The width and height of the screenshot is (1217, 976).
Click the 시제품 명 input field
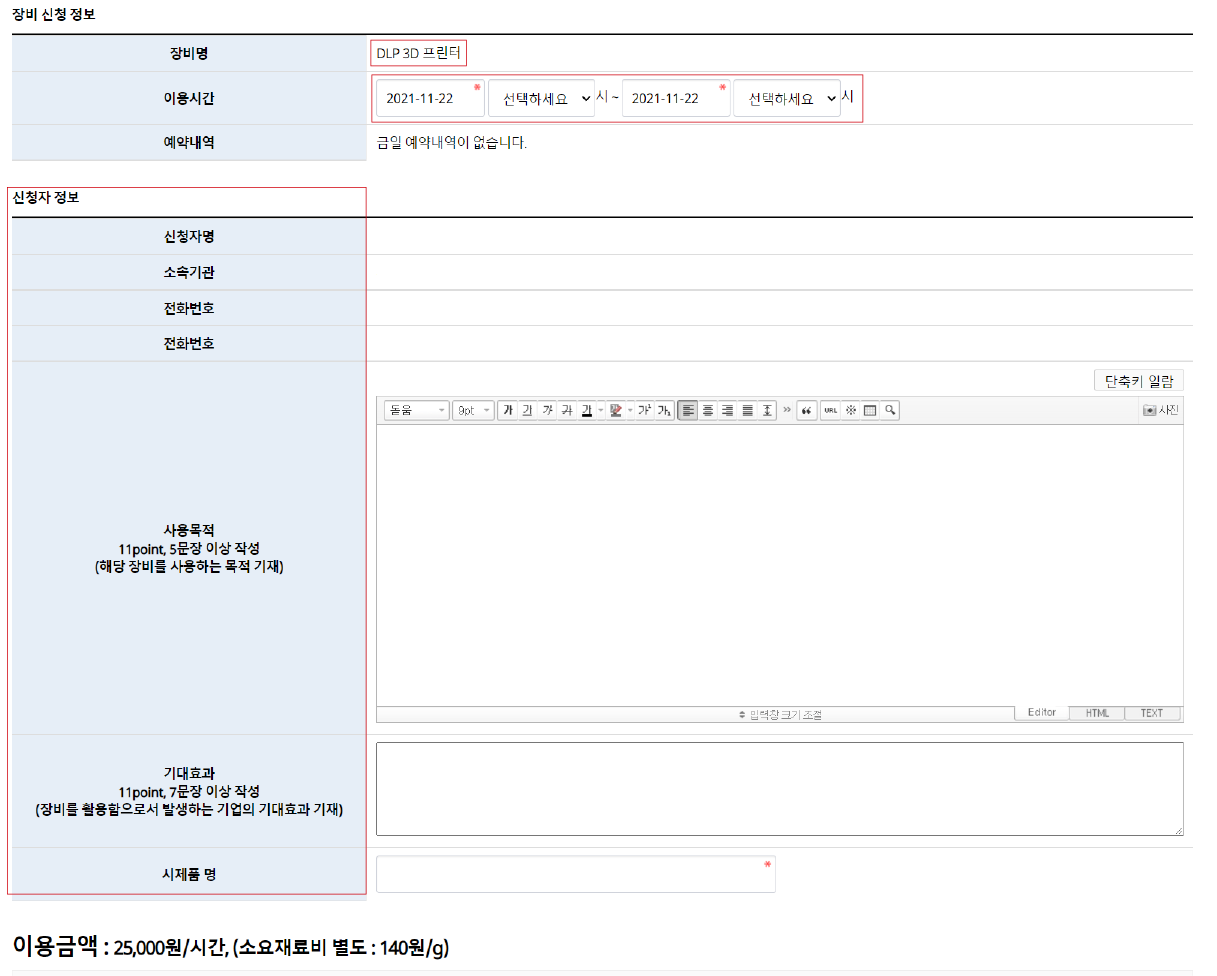click(x=575, y=874)
